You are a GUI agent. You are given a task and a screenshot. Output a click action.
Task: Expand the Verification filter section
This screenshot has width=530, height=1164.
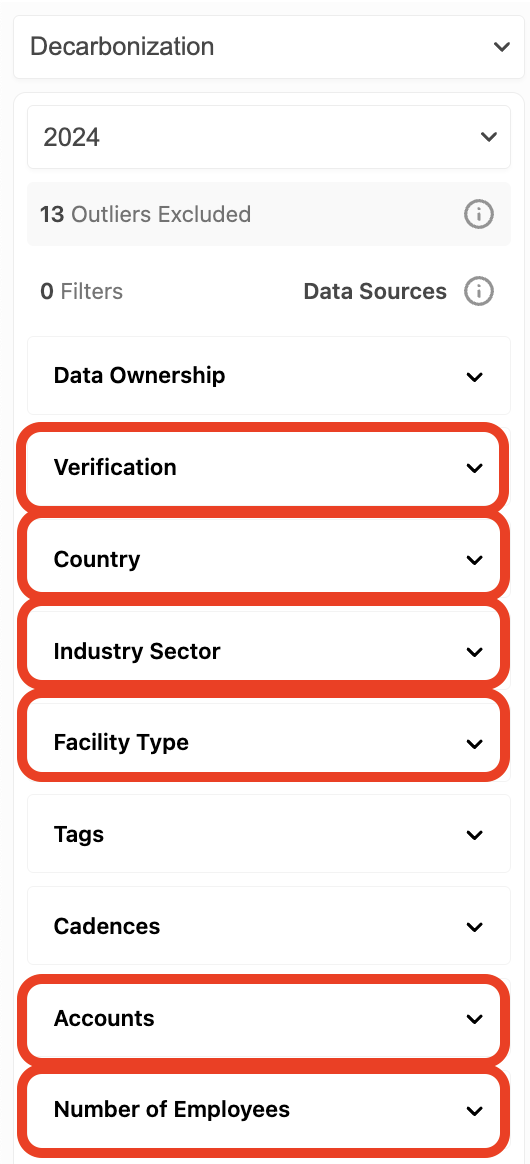[x=264, y=468]
